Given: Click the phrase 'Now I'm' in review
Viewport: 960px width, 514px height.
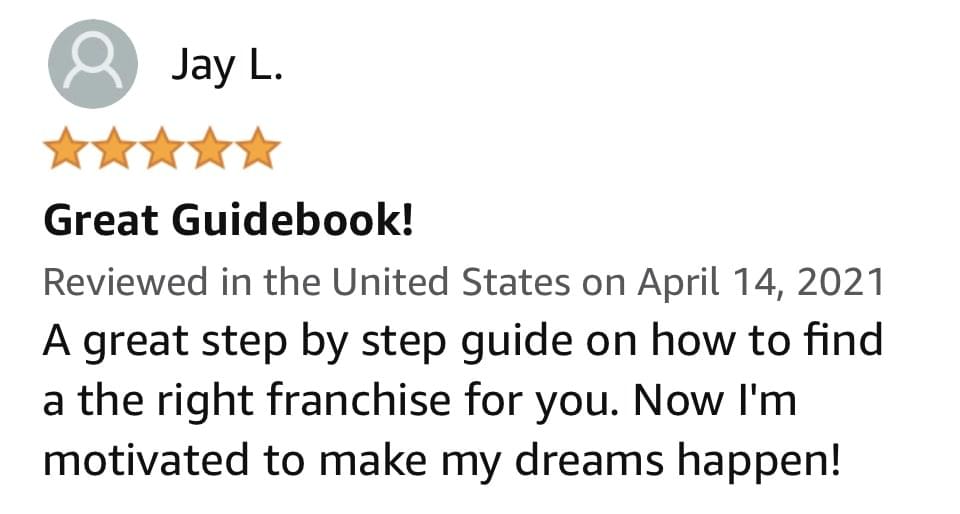Looking at the screenshot, I should (x=714, y=401).
